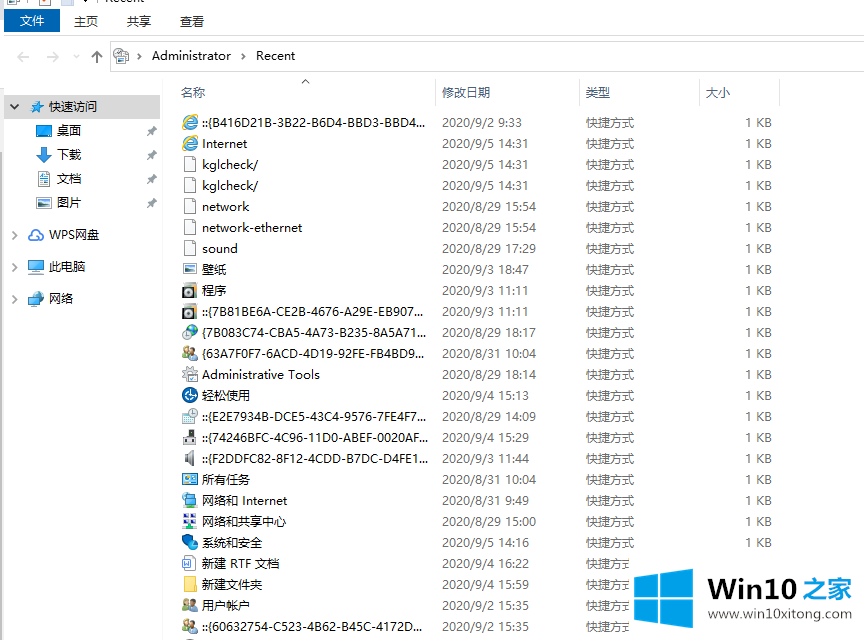864x640 pixels.
Task: Open 下载 in the sidebar
Action: [x=69, y=154]
